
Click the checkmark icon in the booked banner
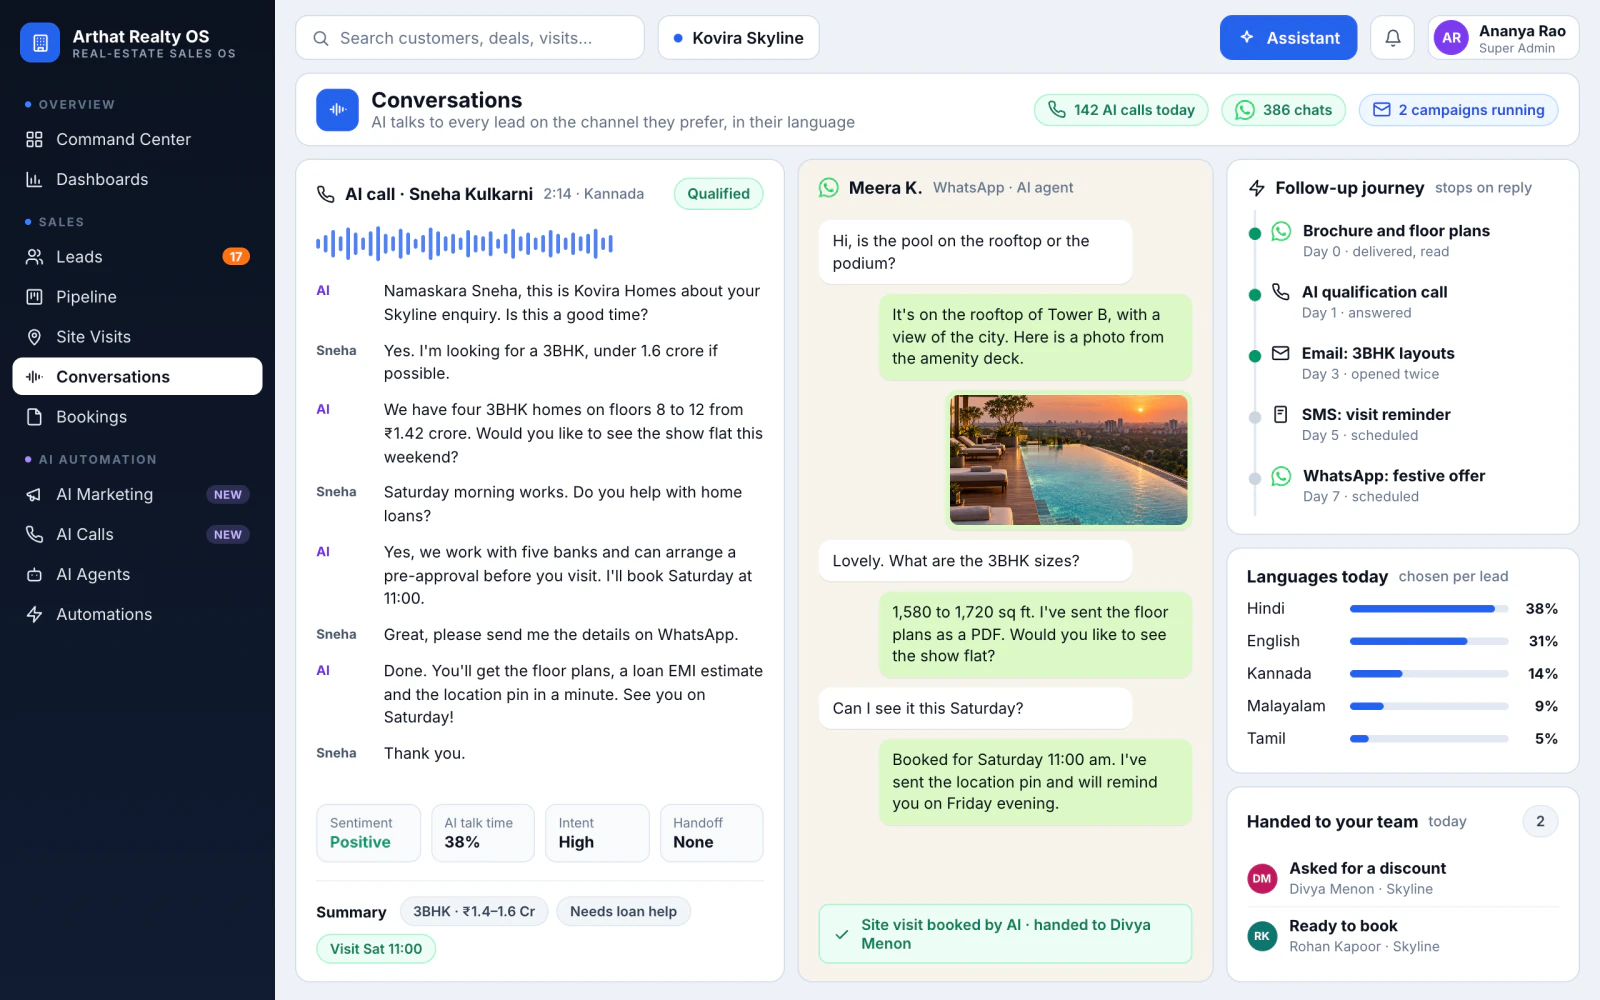842,934
